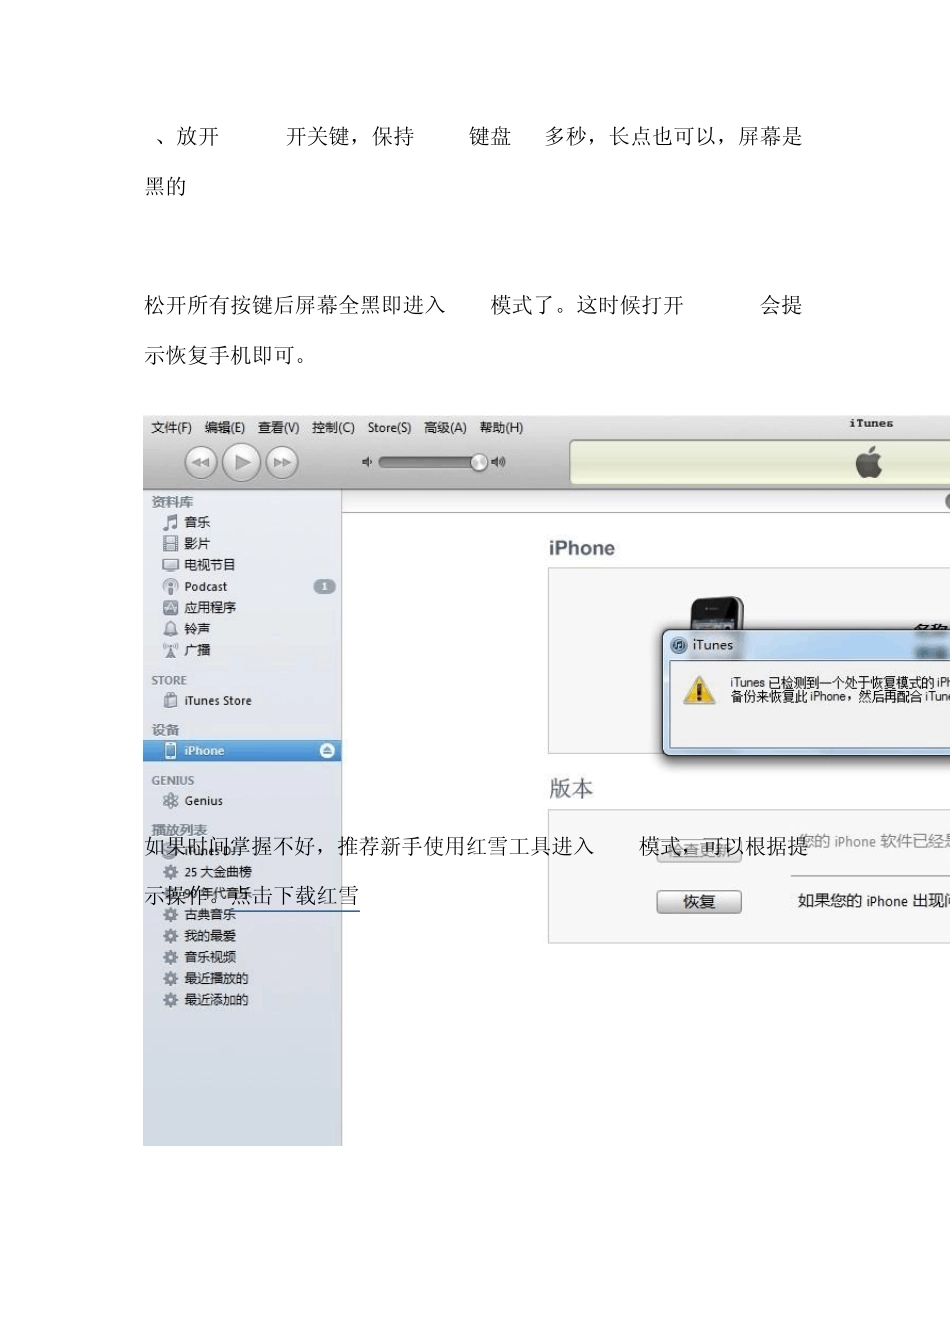This screenshot has height=1344, width=950.
Task: Click the next track fast-forward button
Action: pos(282,462)
